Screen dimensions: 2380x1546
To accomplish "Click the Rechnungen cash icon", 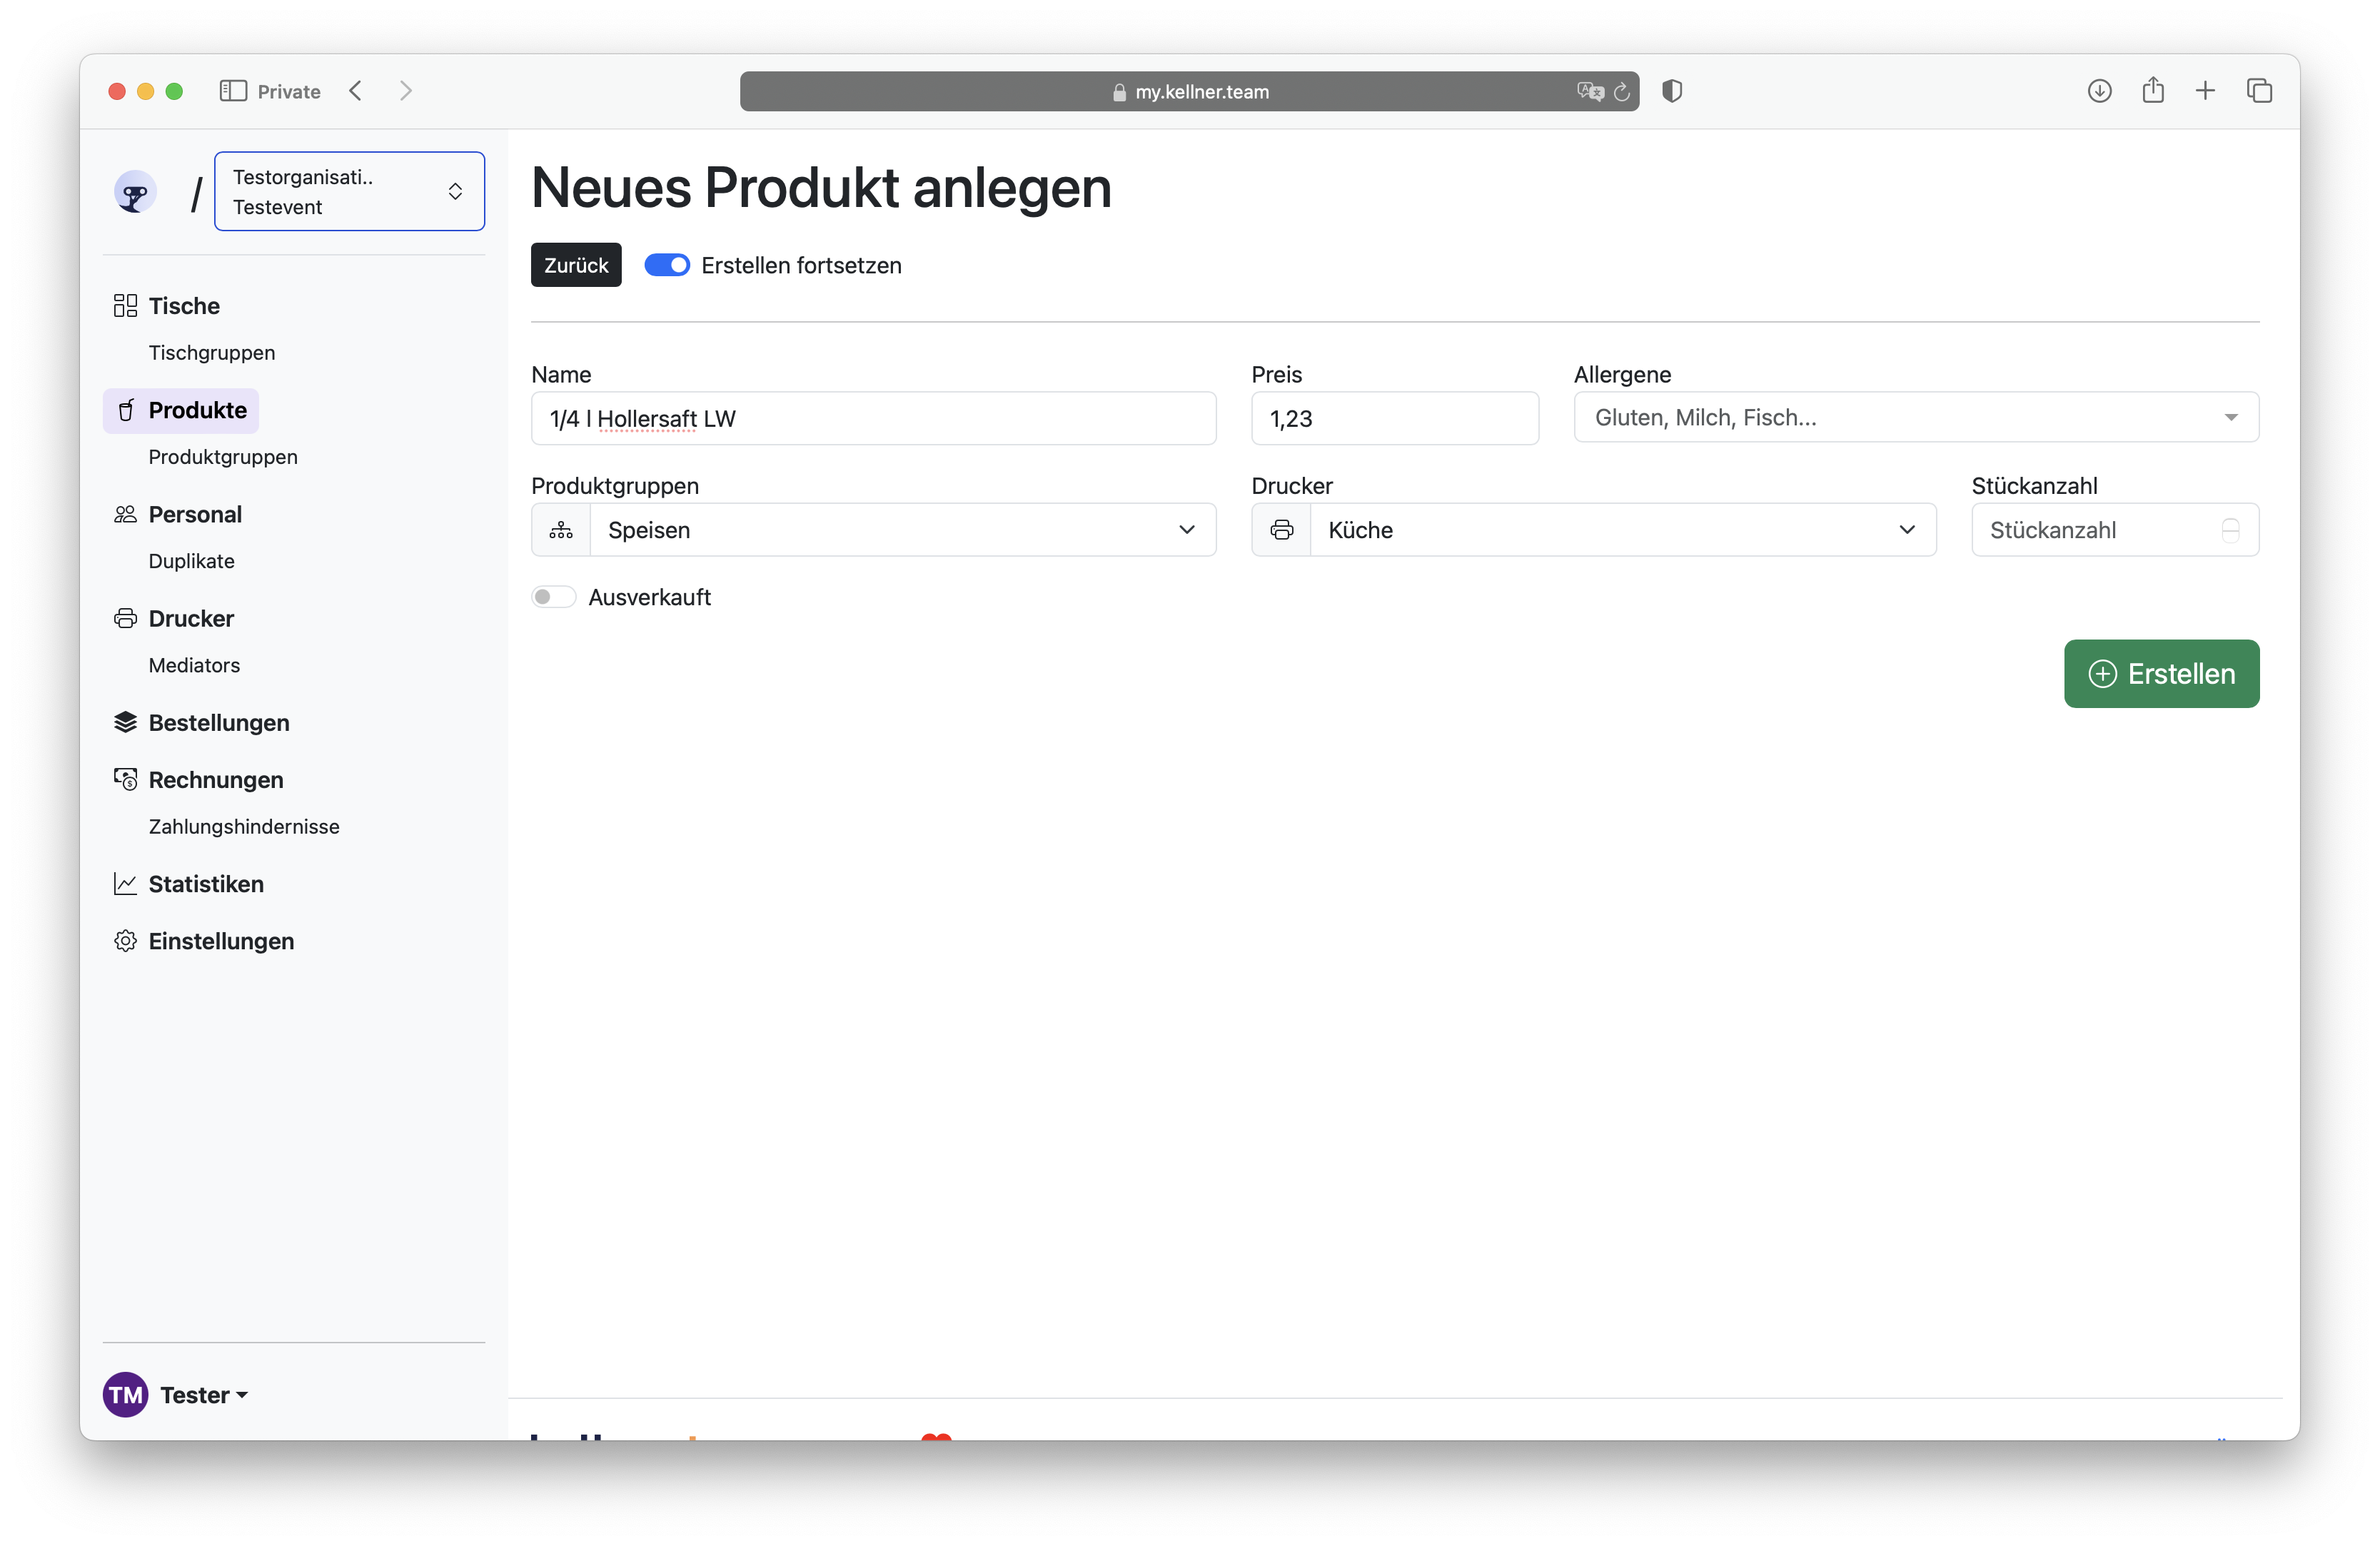I will point(125,779).
